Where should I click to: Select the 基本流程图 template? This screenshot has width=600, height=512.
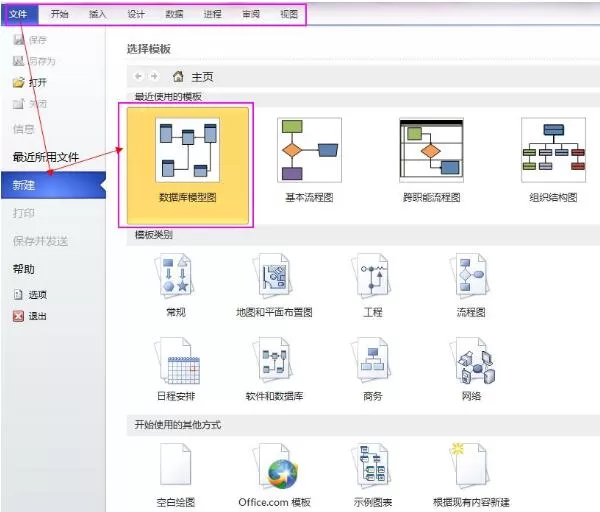pos(309,160)
